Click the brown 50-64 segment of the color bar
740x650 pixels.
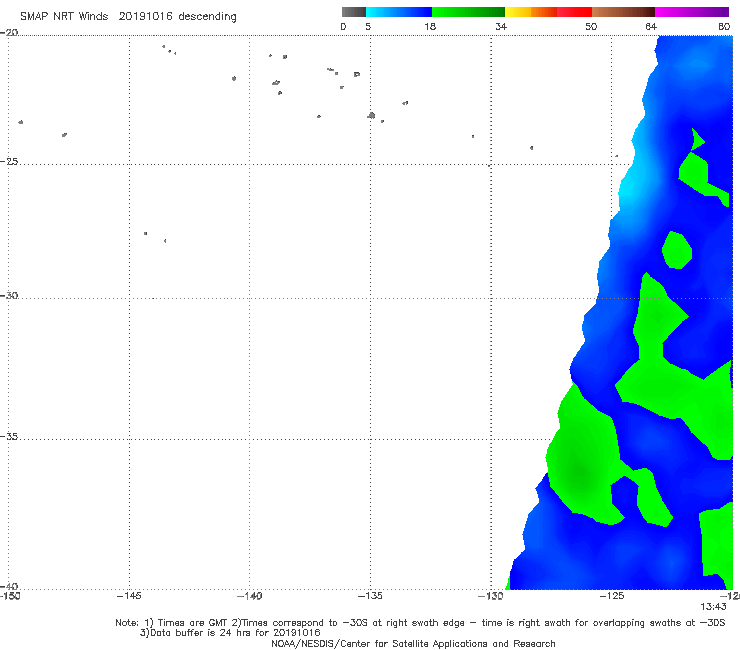point(623,12)
